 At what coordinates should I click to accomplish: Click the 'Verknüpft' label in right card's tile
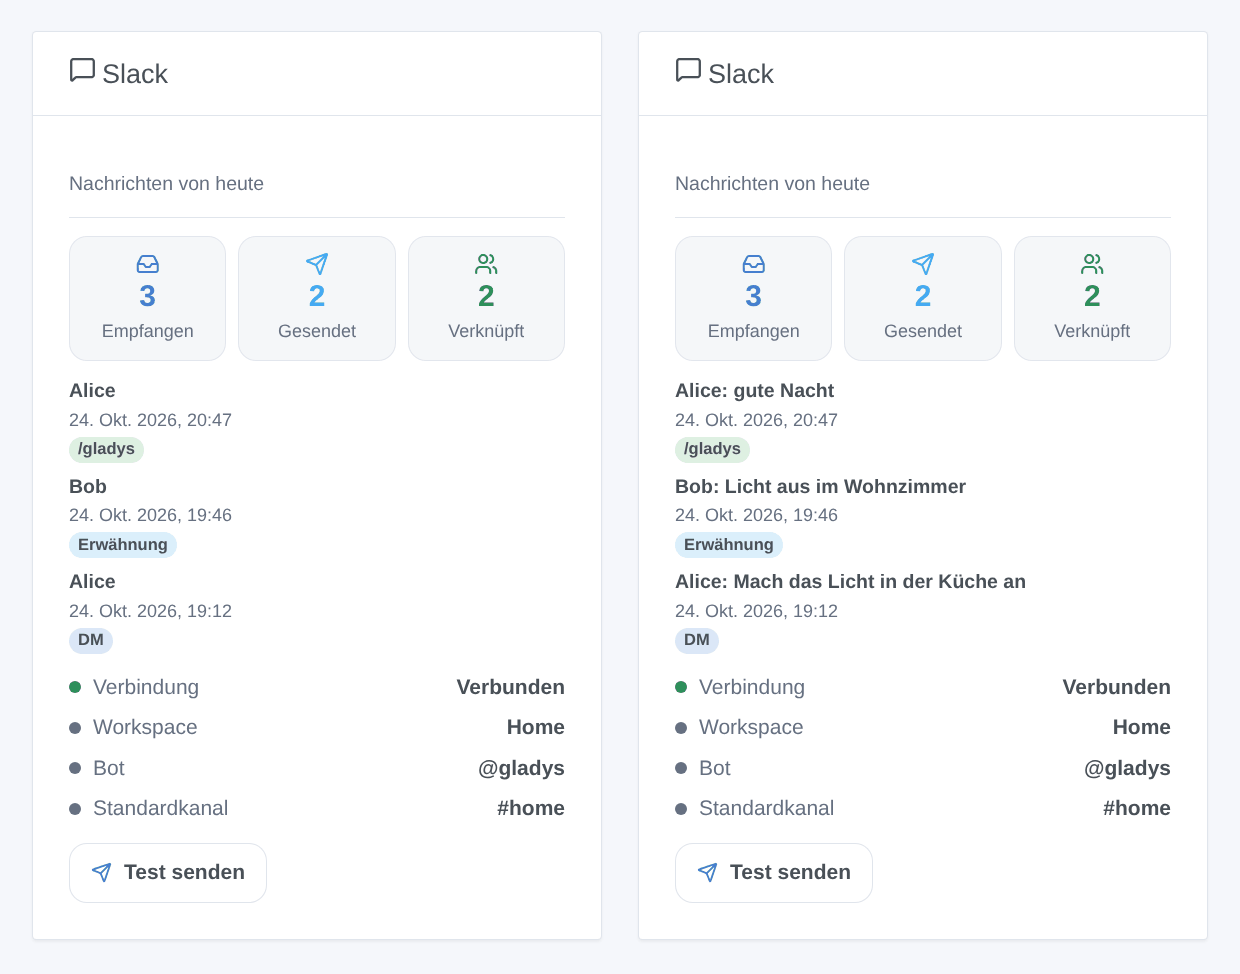pos(1092,331)
